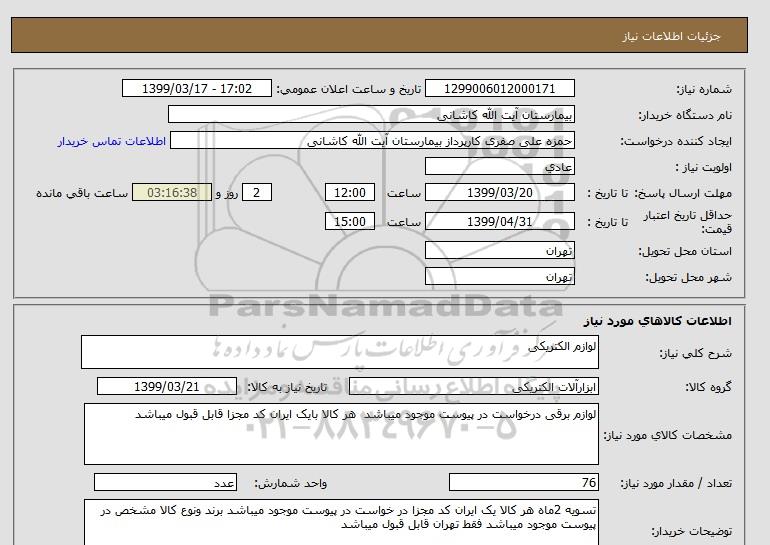This screenshot has height=545, width=770.
Task: Click the product group field ابزارآلات الکتریکی
Action: [473, 386]
